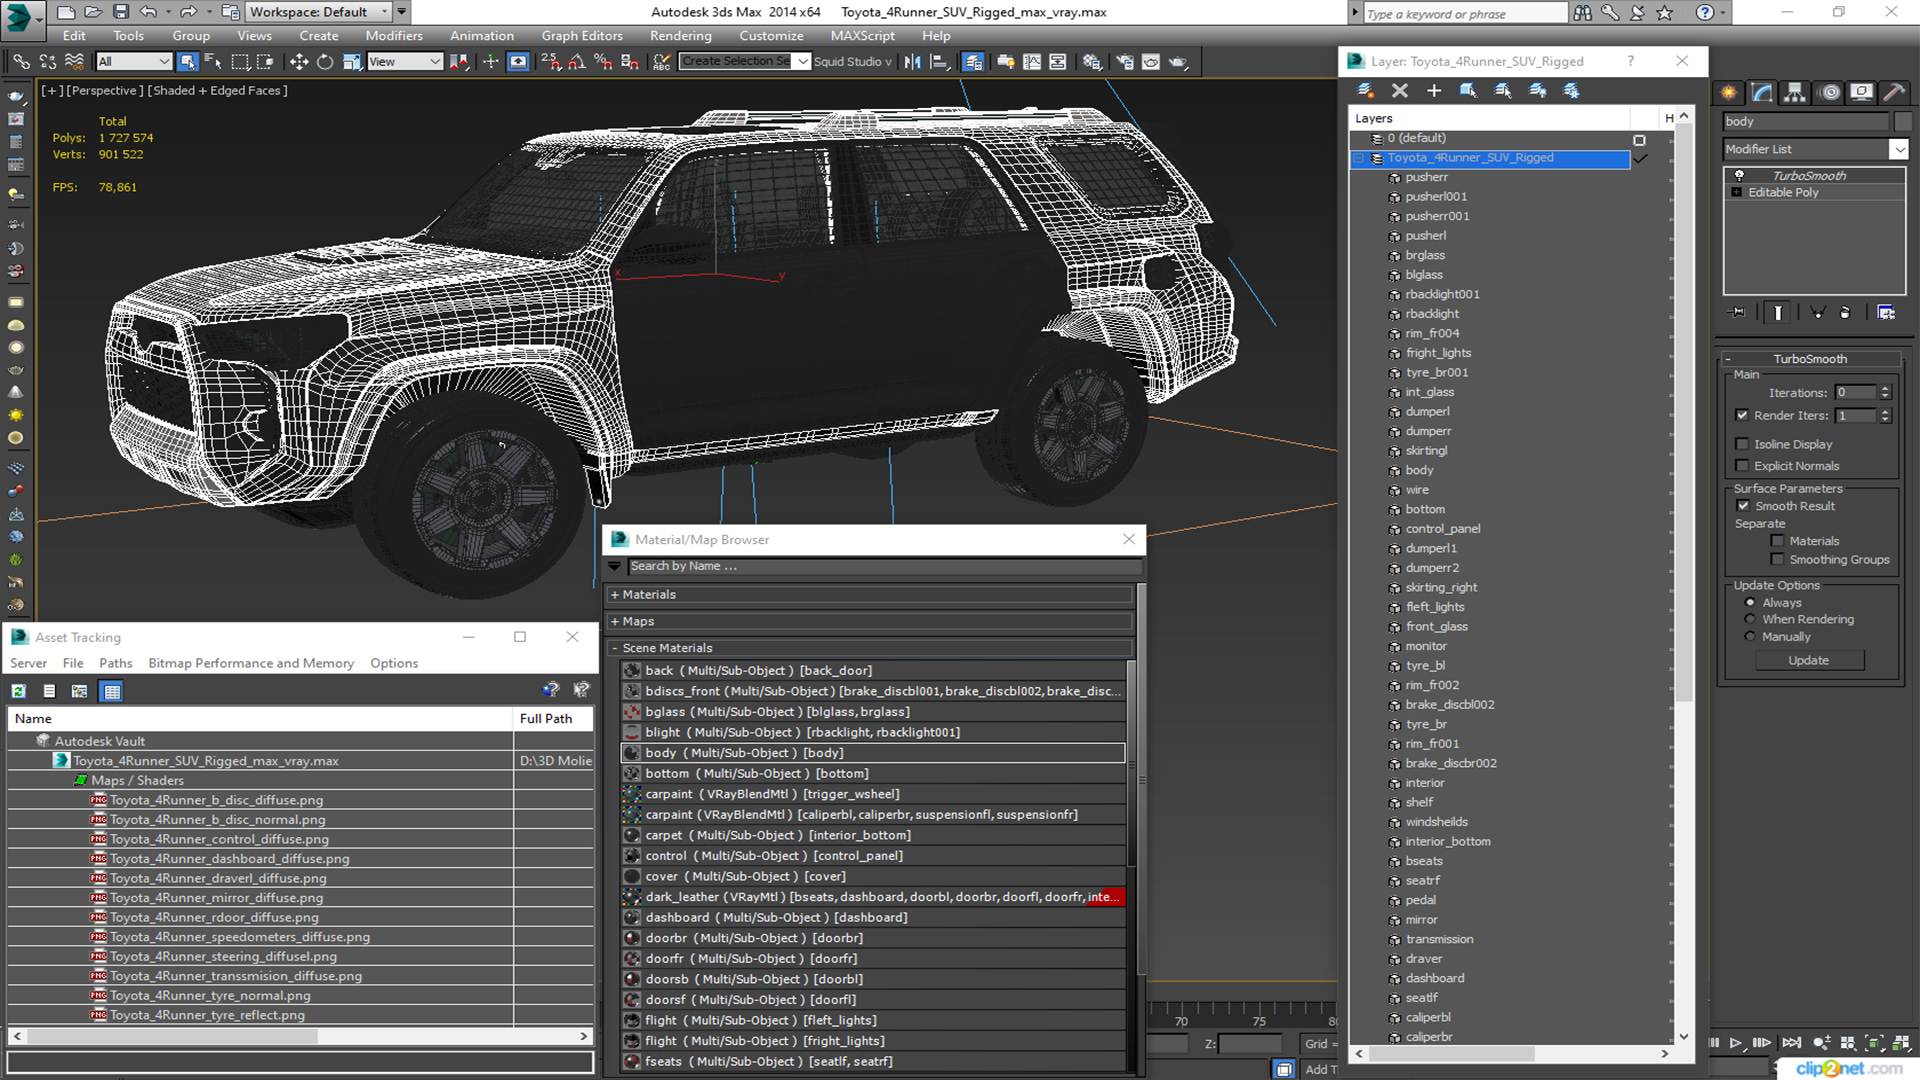Open the Motion tab in command panel
Viewport: 1920px width, 1080px height.
pyautogui.click(x=1829, y=93)
